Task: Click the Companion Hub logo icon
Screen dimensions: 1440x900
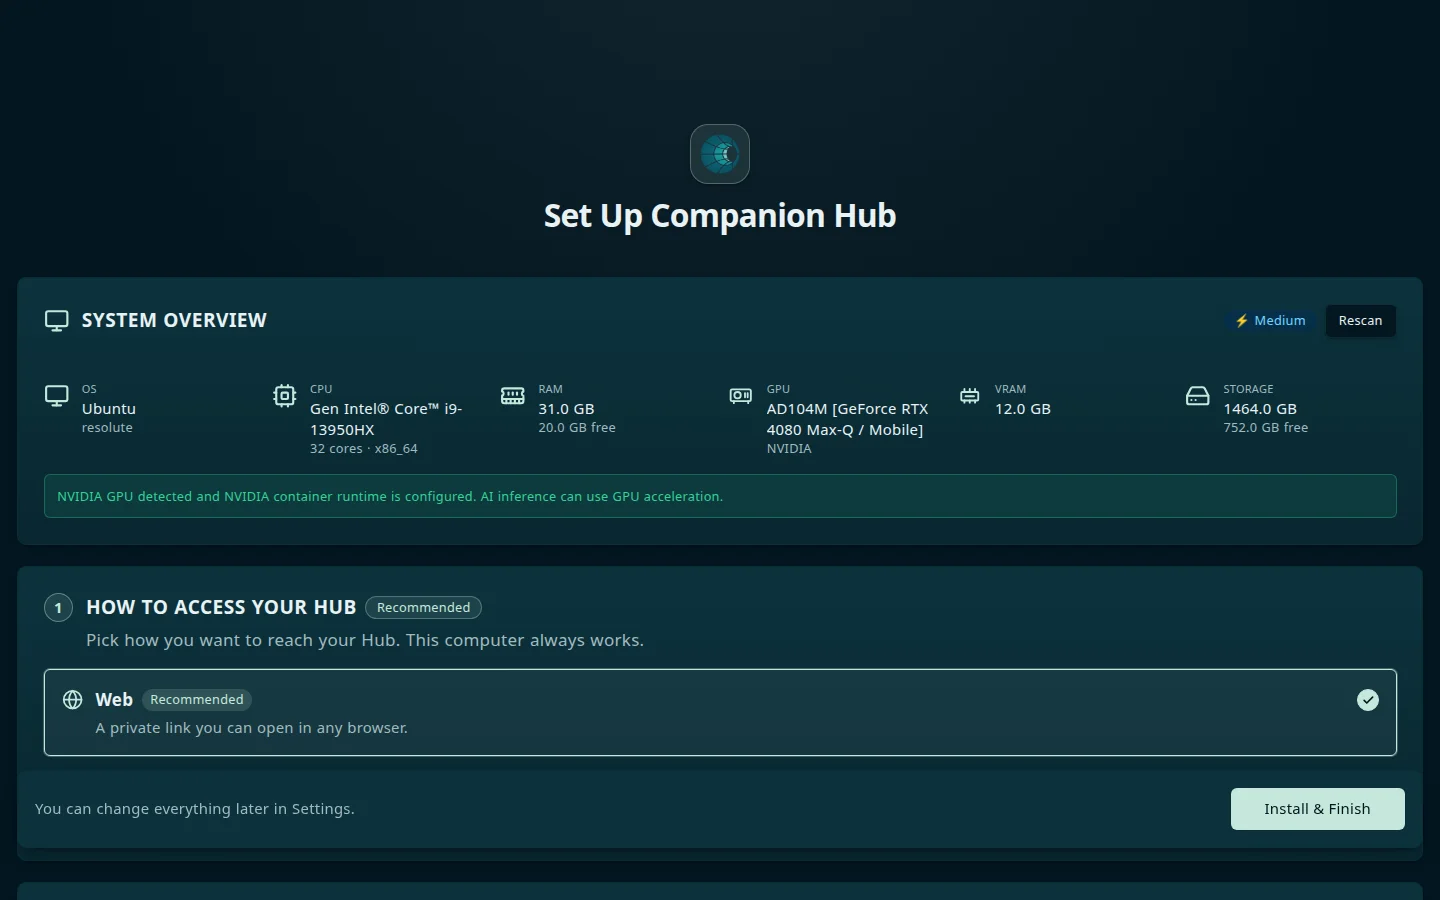Action: tap(720, 154)
